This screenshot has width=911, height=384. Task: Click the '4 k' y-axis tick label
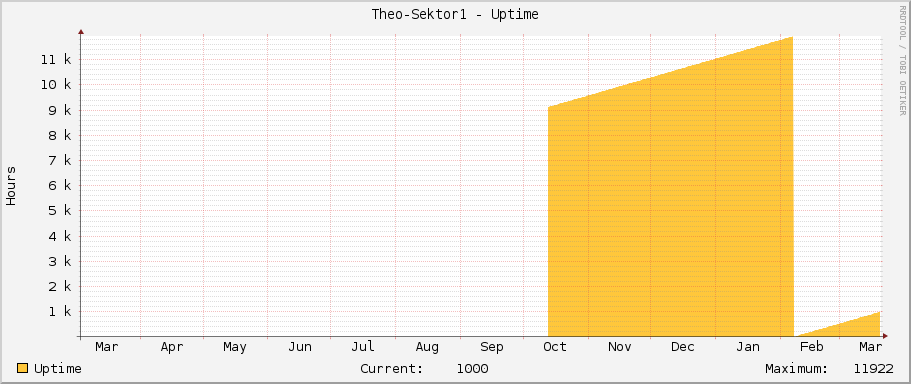[x=59, y=236]
